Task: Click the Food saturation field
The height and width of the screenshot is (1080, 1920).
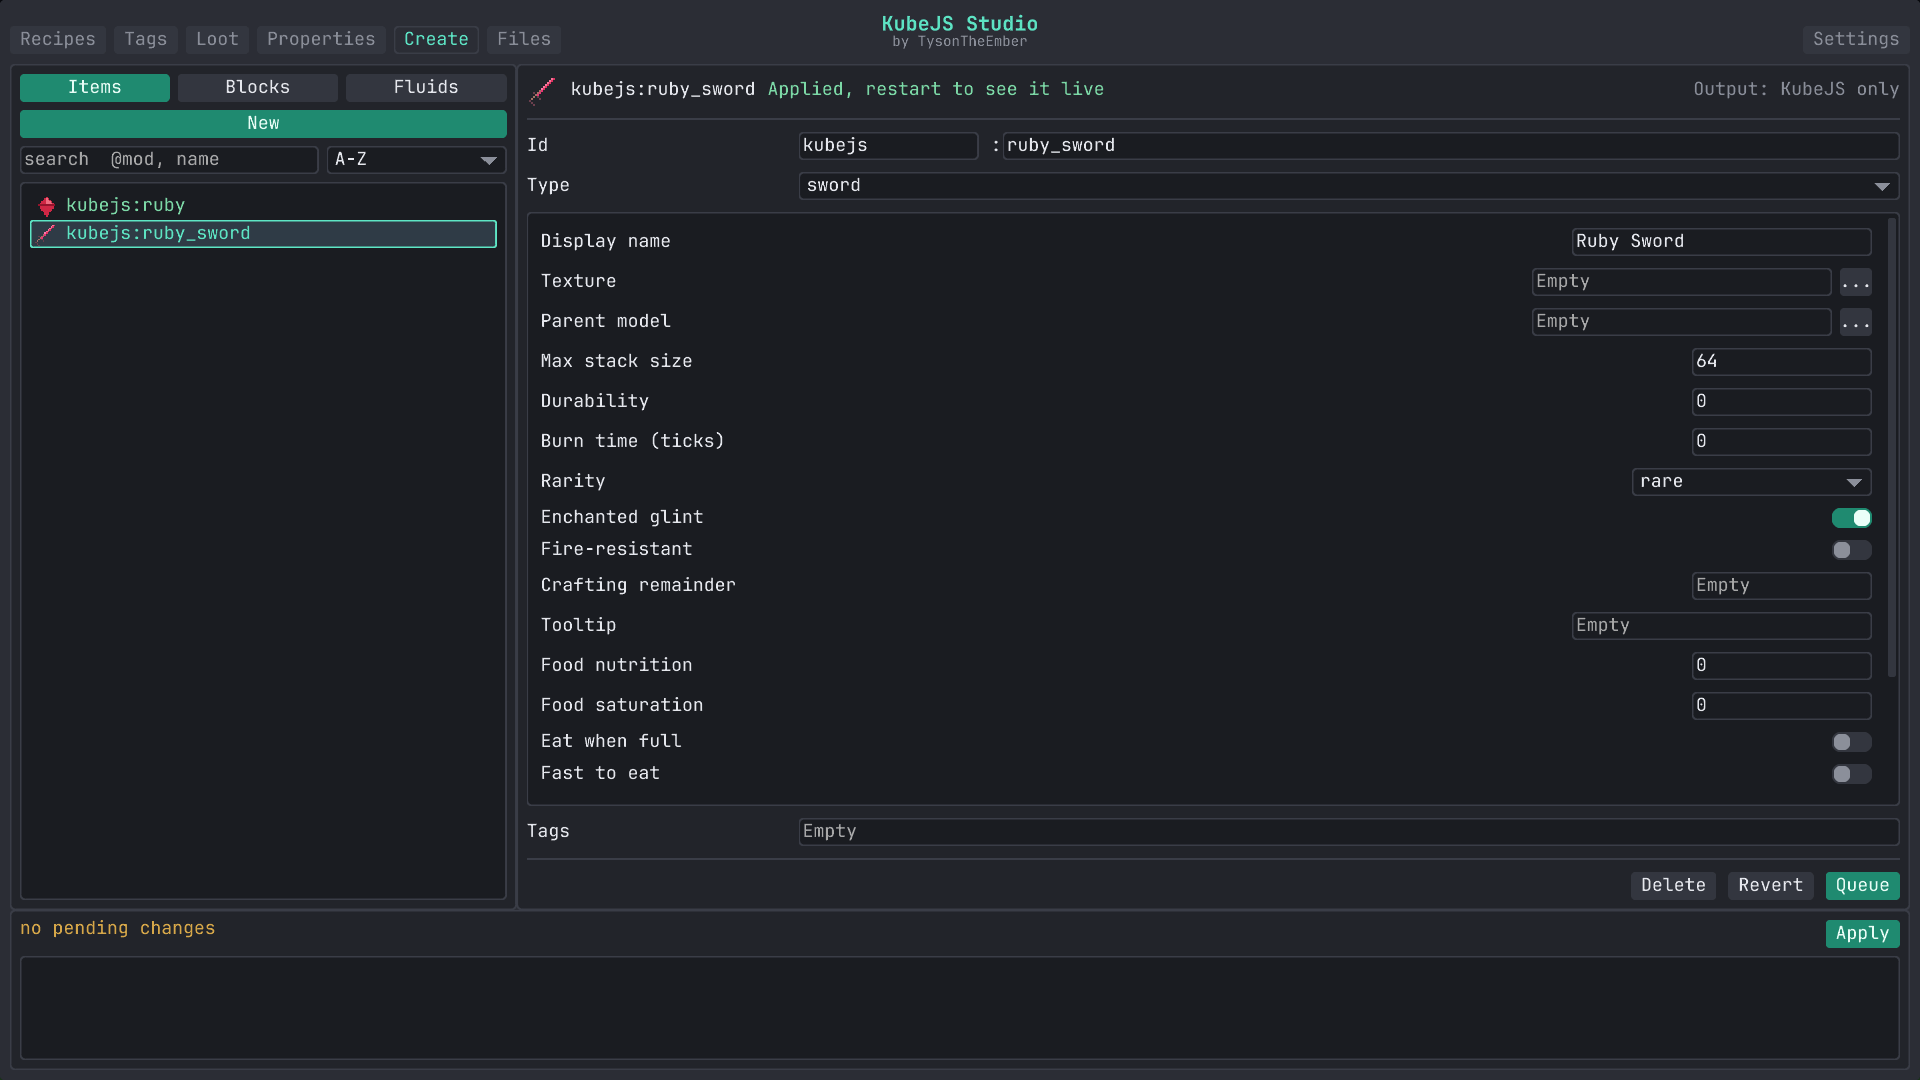Action: coord(1781,706)
